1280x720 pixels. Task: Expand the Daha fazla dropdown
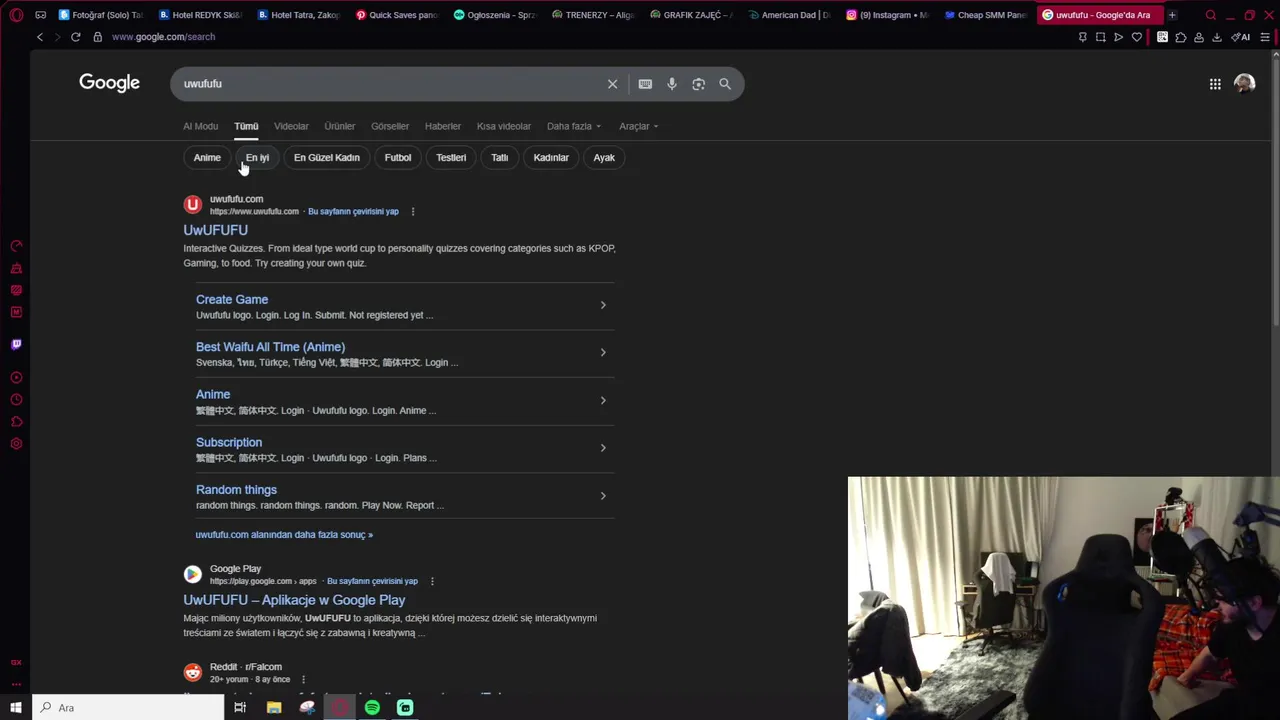574,126
